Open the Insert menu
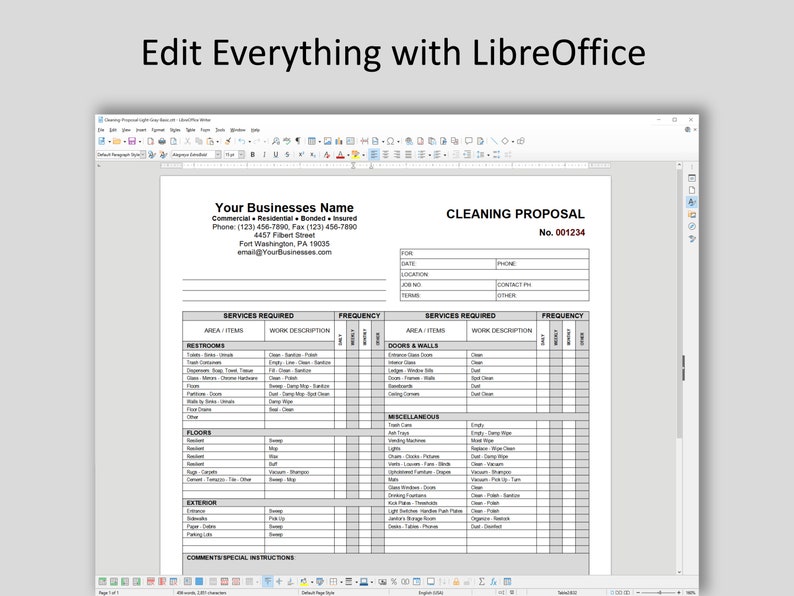The image size is (794, 596). pos(141,130)
